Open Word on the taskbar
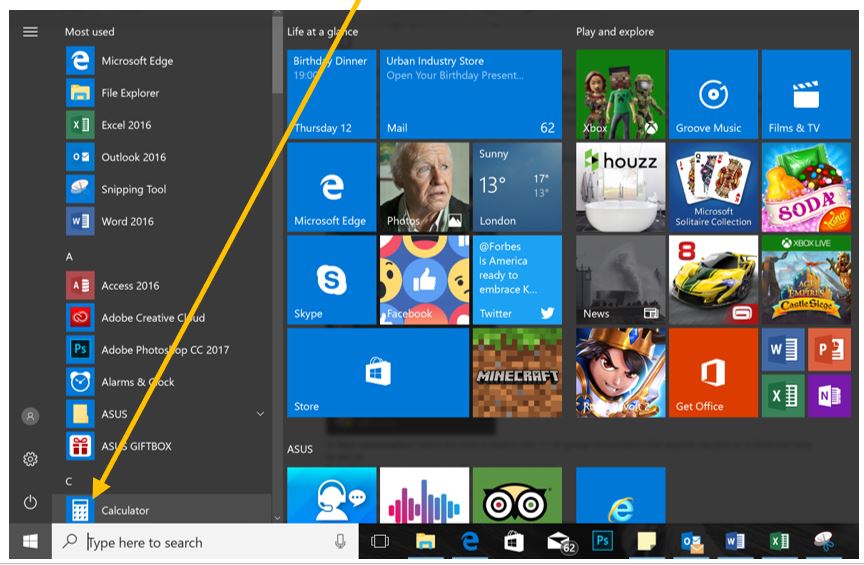Screen dimensions: 864x565 [735, 542]
